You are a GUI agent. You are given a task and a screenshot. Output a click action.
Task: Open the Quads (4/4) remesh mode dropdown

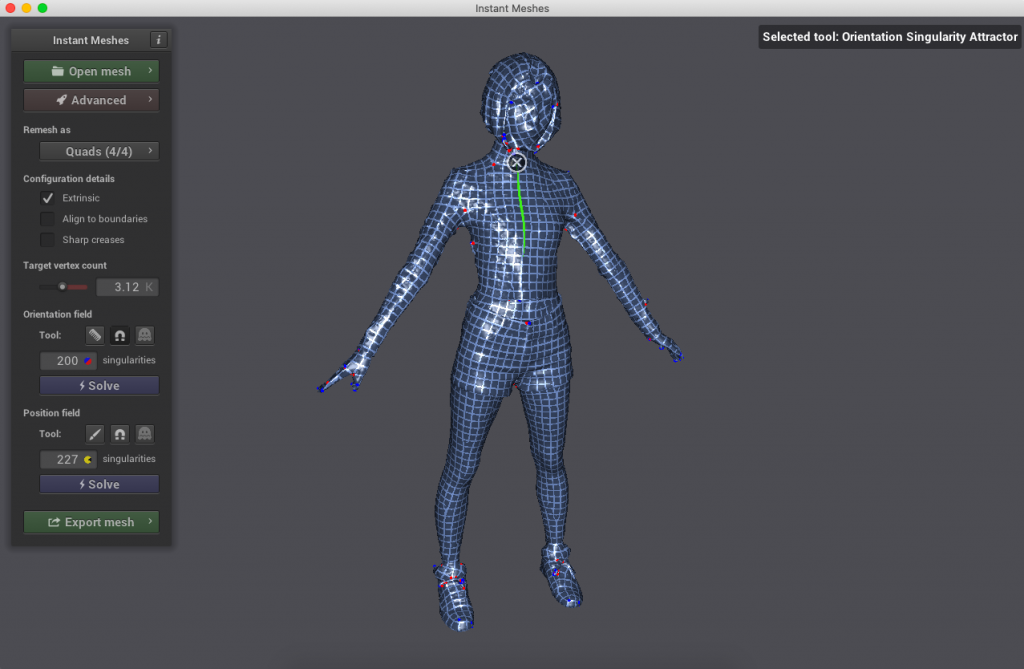(x=98, y=150)
